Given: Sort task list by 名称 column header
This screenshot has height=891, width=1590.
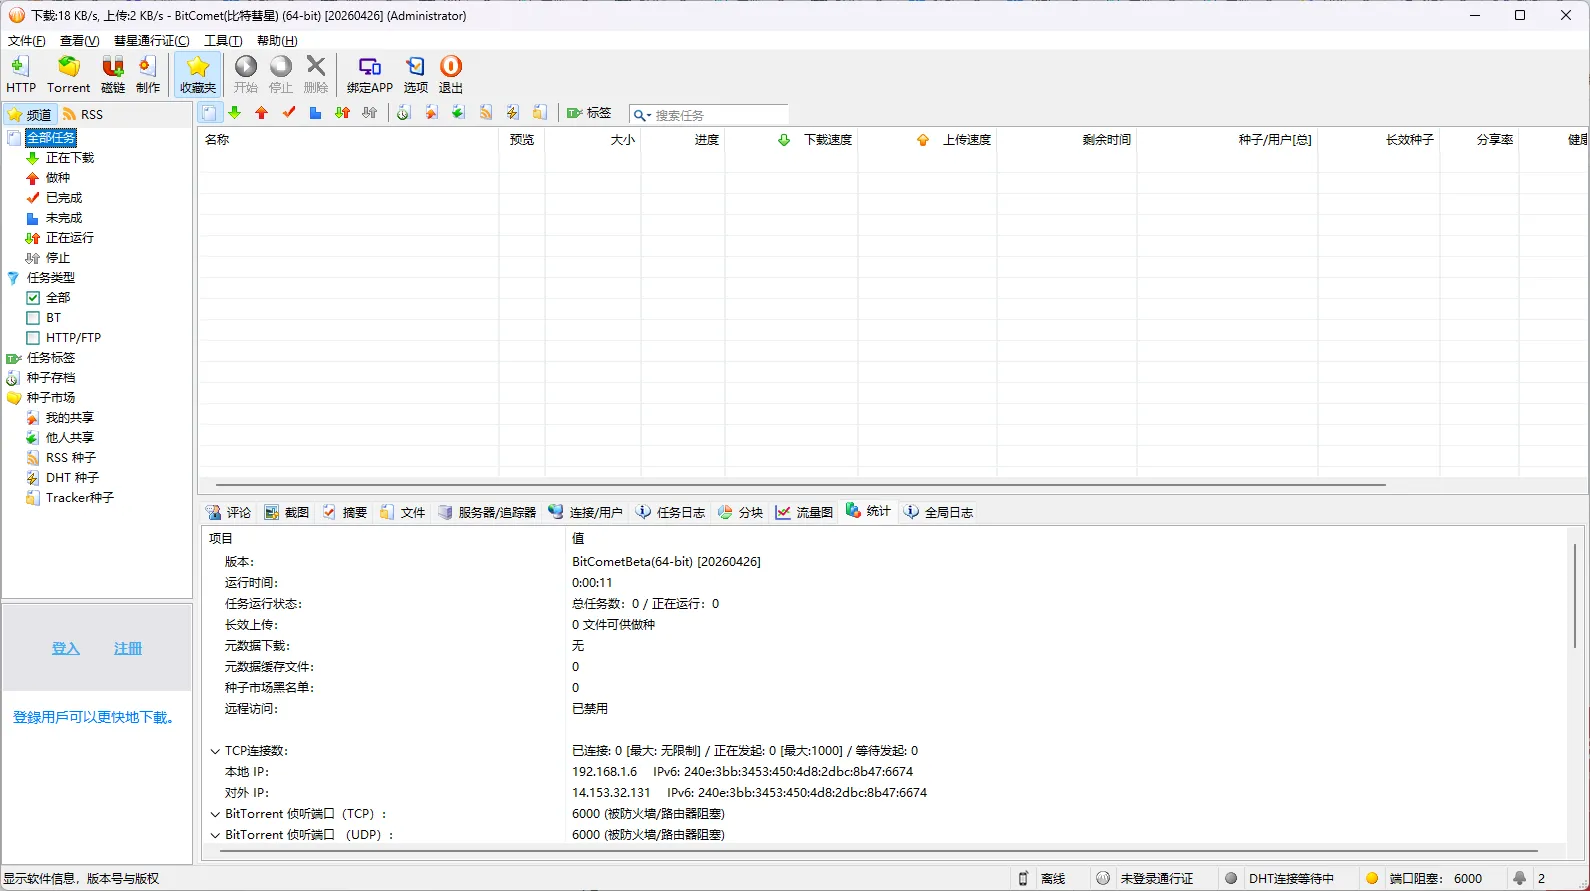Looking at the screenshot, I should click(x=348, y=140).
